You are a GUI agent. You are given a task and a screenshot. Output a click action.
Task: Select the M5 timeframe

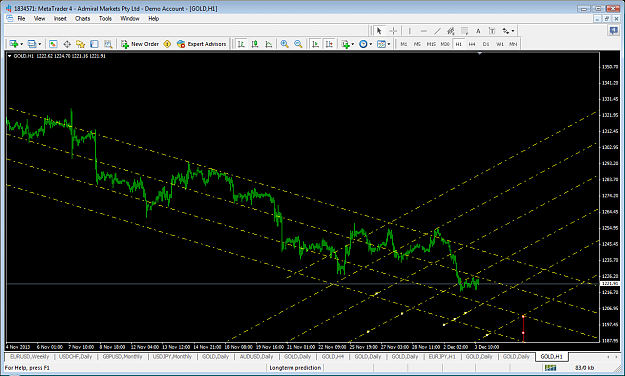pos(417,44)
